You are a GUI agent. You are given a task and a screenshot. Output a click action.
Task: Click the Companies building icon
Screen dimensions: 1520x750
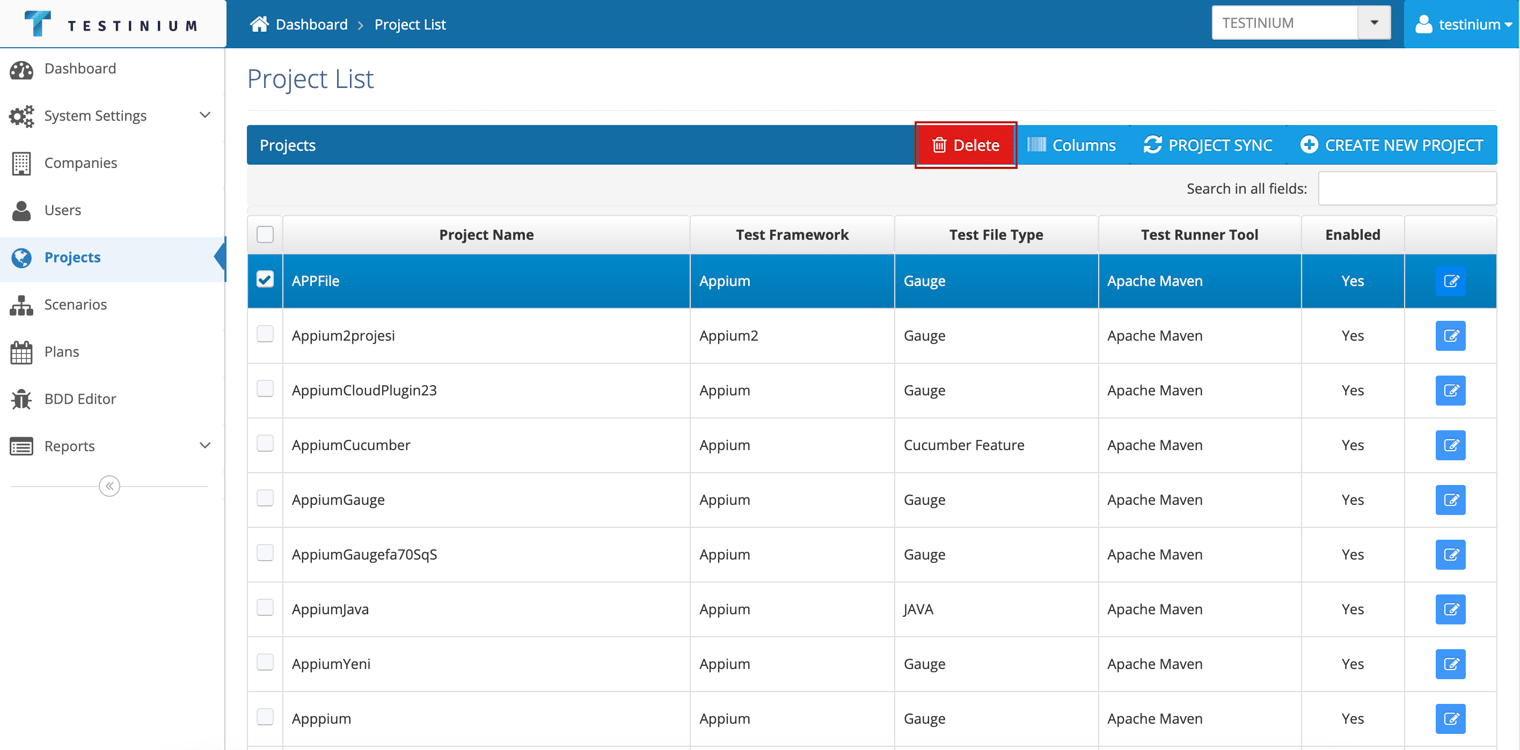(x=21, y=163)
